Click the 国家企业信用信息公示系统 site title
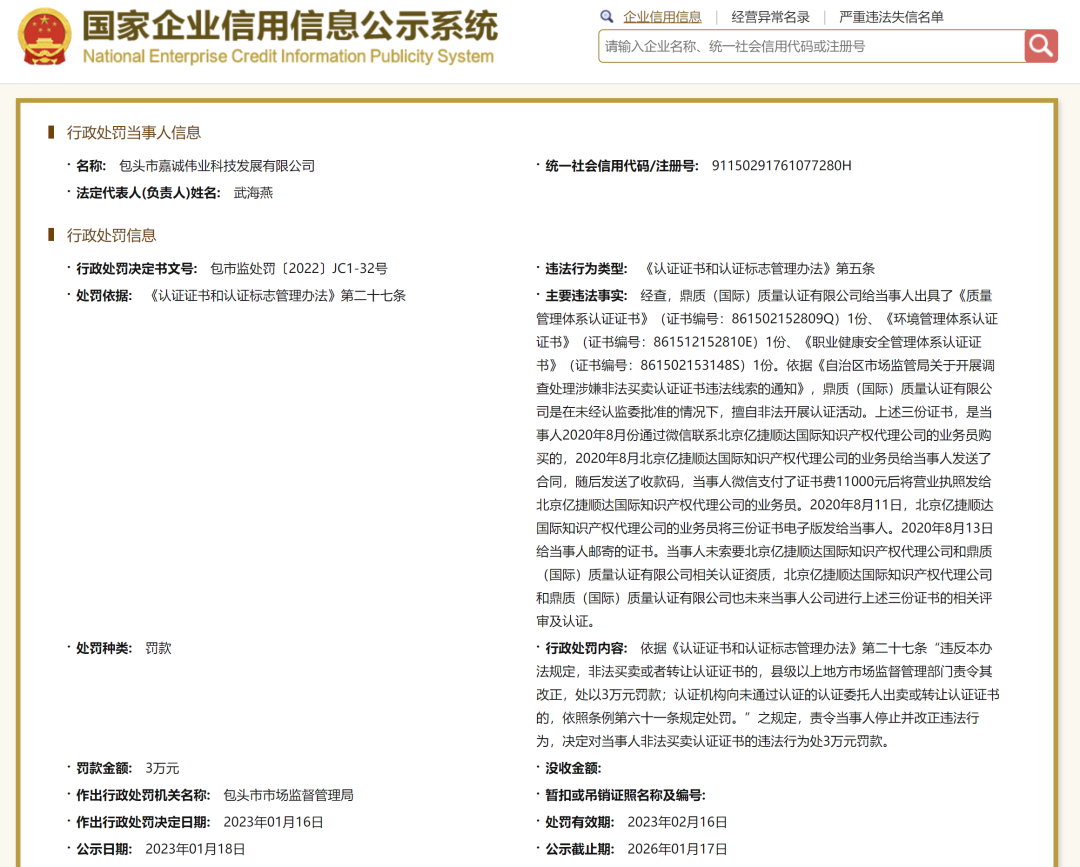The image size is (1080, 867). [x=289, y=25]
